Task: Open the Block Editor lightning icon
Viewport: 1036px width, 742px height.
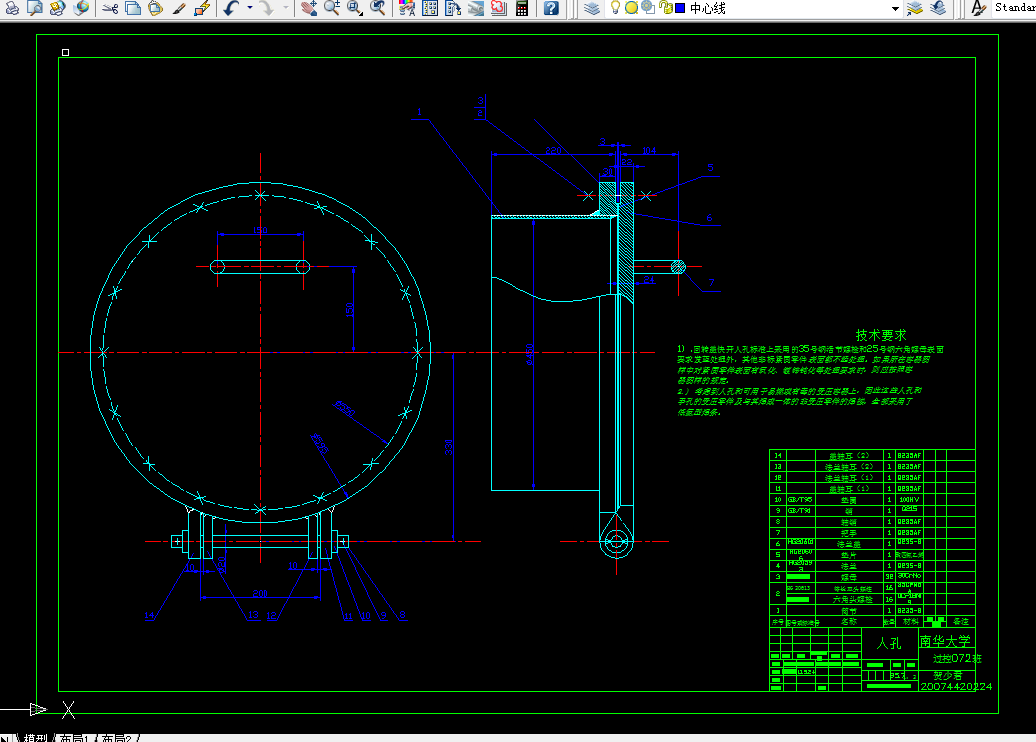Action: [x=202, y=8]
